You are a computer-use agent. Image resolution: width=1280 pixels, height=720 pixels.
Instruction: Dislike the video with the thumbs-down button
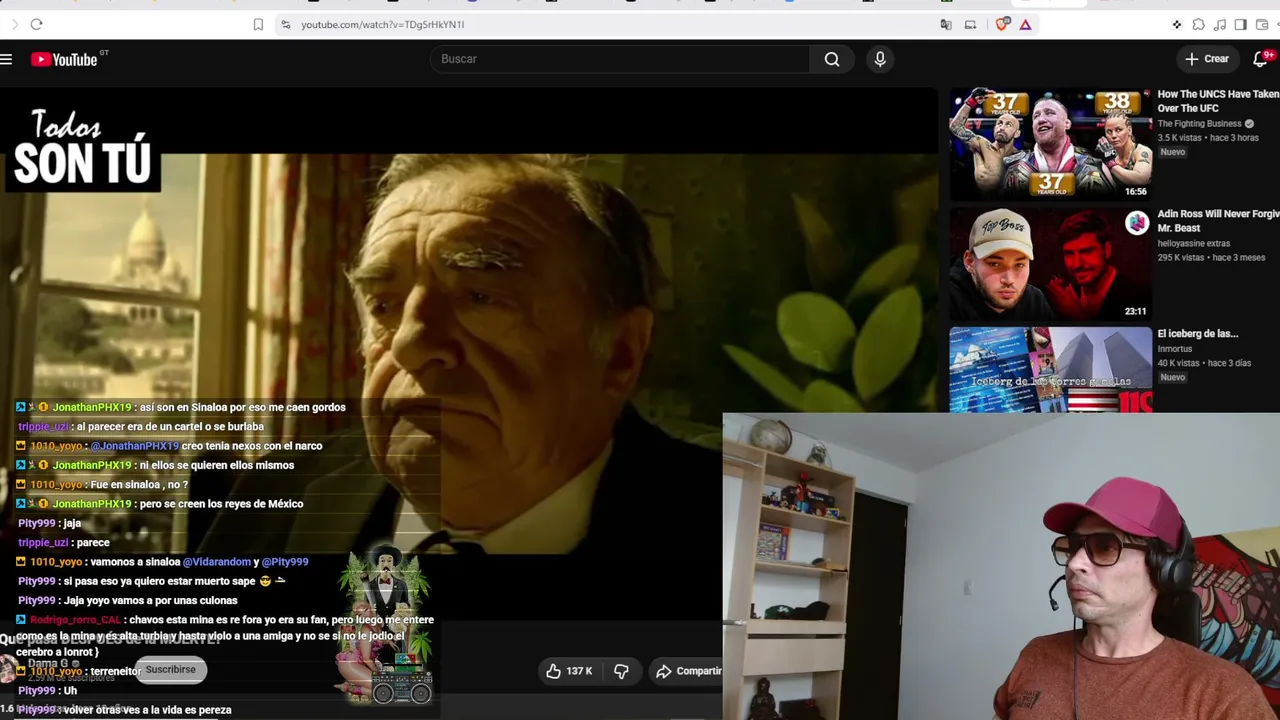point(621,671)
